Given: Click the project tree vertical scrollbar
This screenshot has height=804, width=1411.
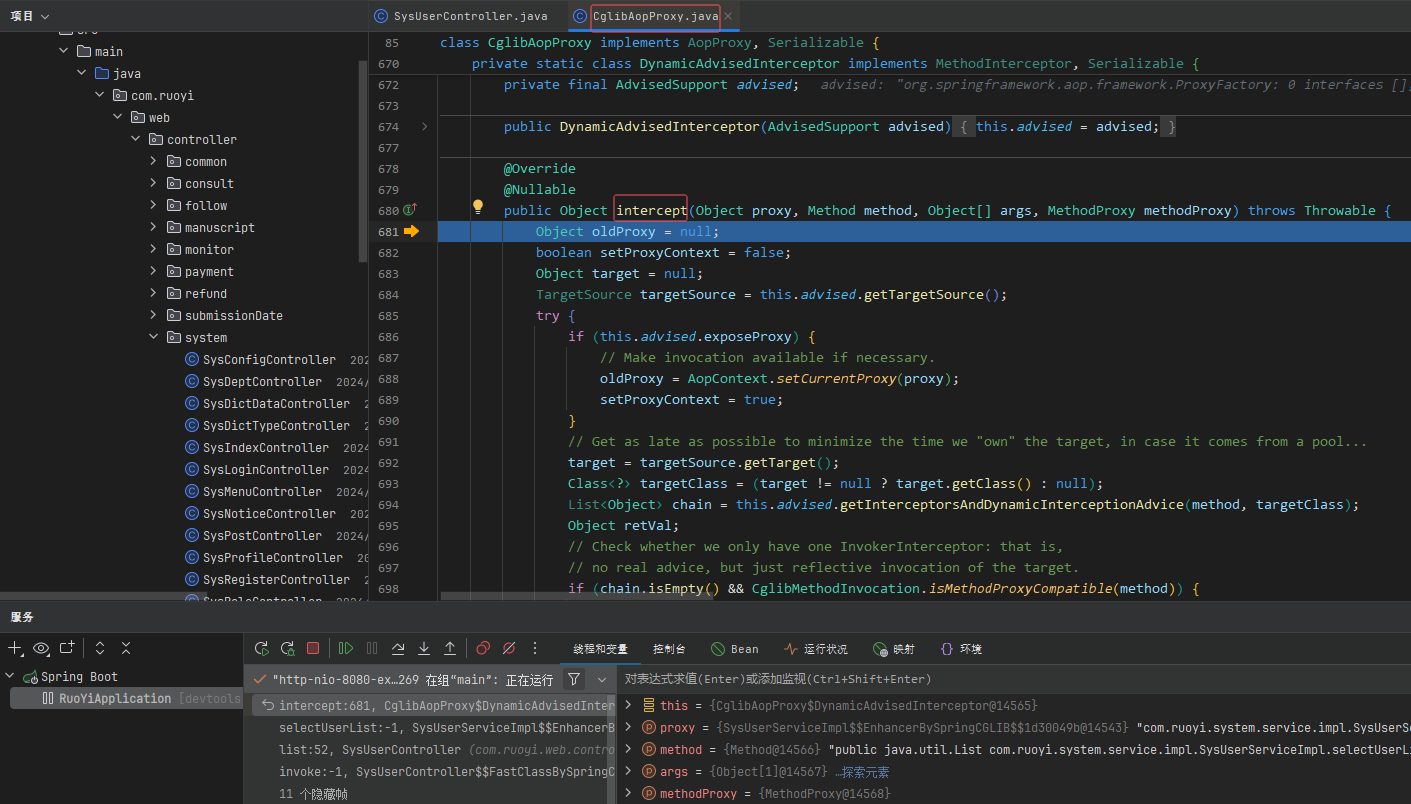Looking at the screenshot, I should point(363,160).
